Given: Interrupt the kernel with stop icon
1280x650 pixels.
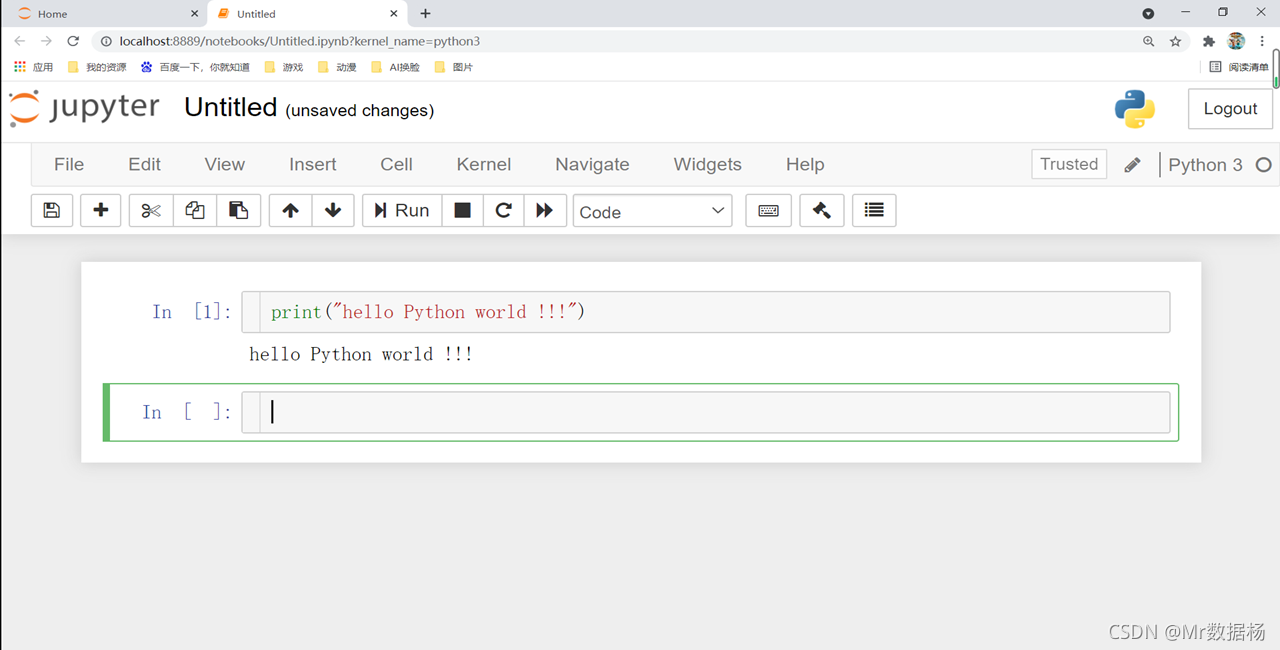Looking at the screenshot, I should coord(462,210).
